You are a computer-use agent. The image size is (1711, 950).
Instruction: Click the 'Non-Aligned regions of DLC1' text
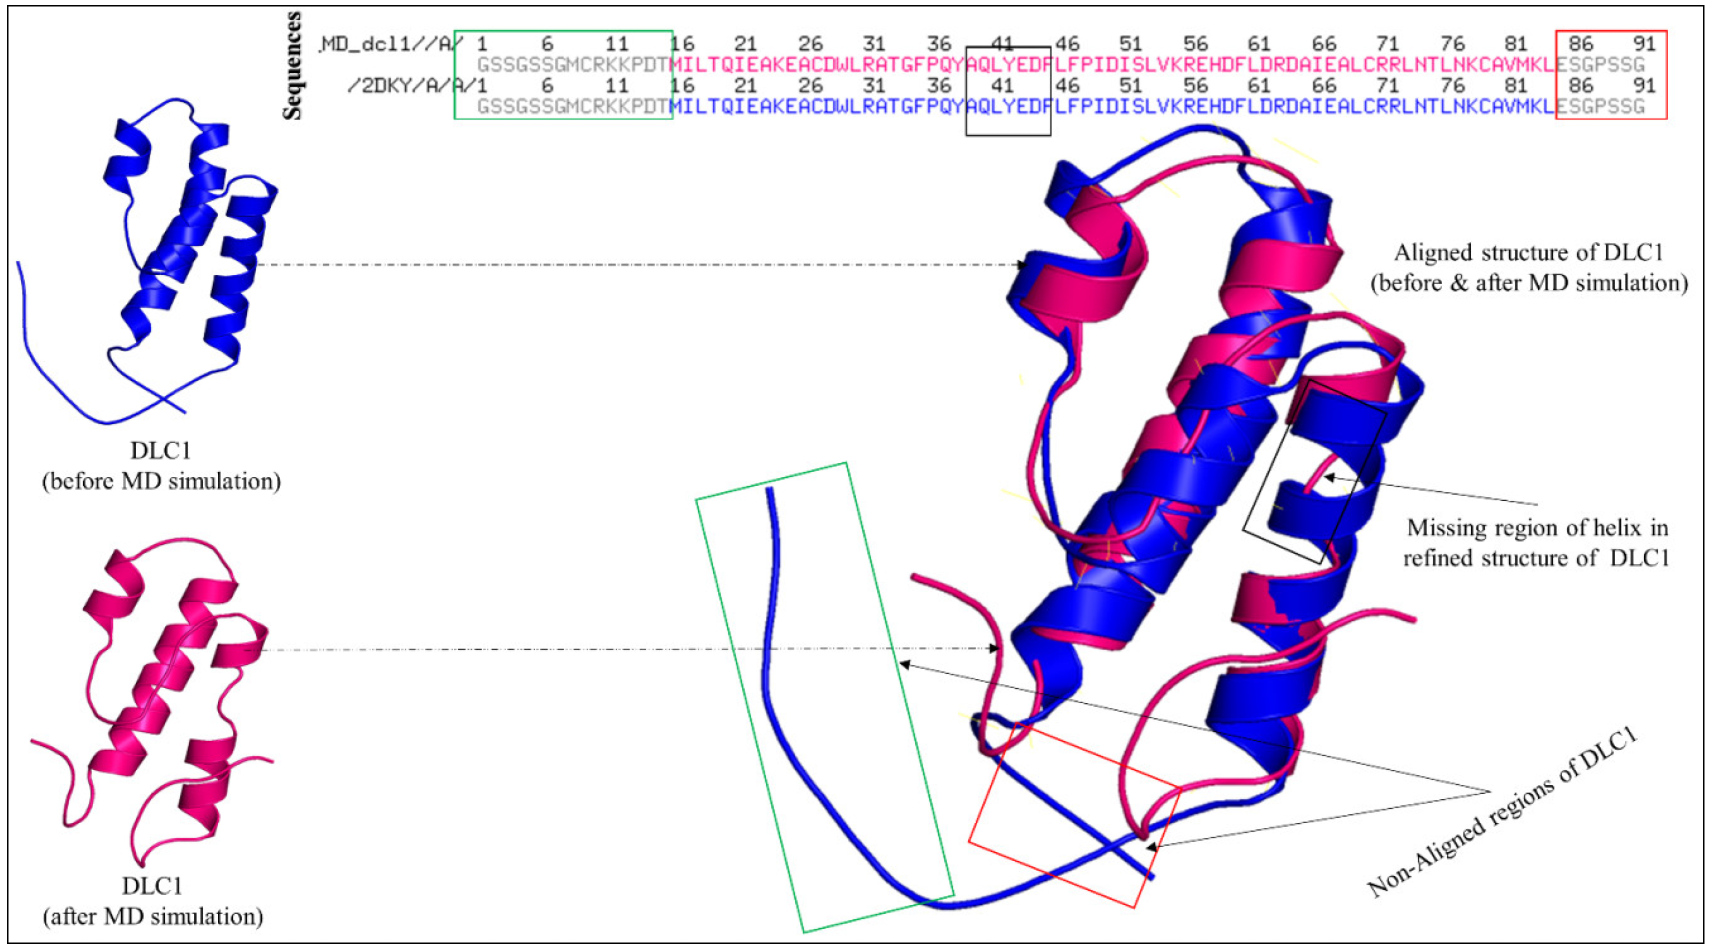click(x=1502, y=811)
